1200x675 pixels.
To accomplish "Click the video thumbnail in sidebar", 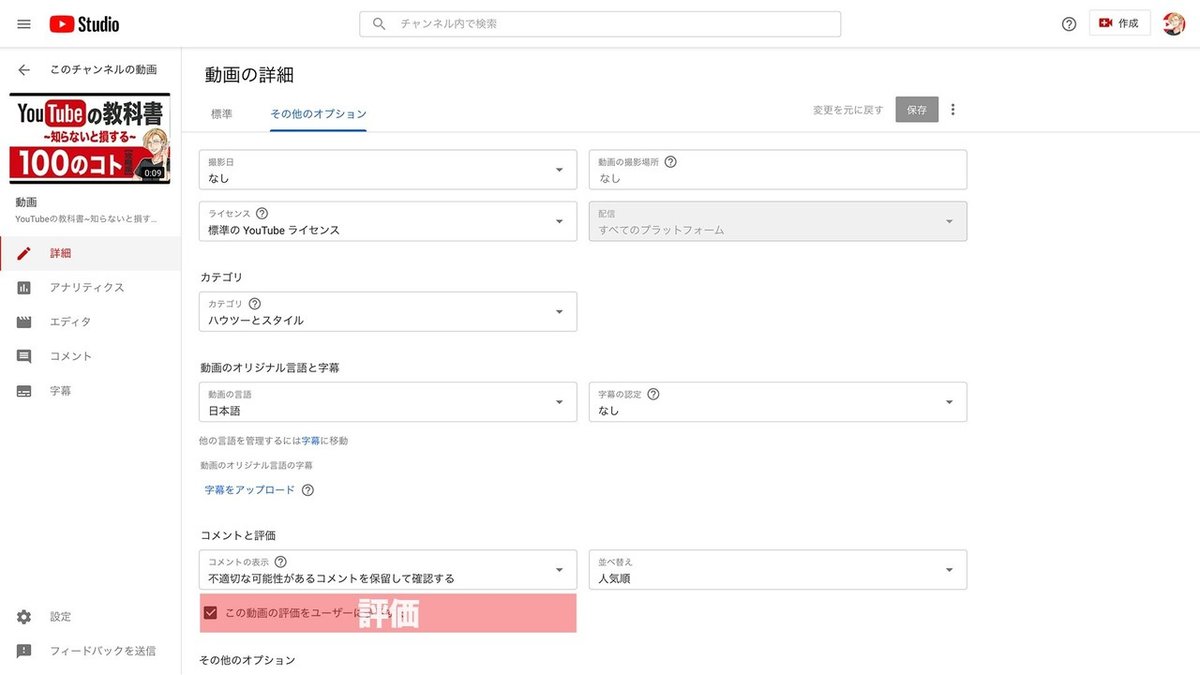I will [x=90, y=139].
